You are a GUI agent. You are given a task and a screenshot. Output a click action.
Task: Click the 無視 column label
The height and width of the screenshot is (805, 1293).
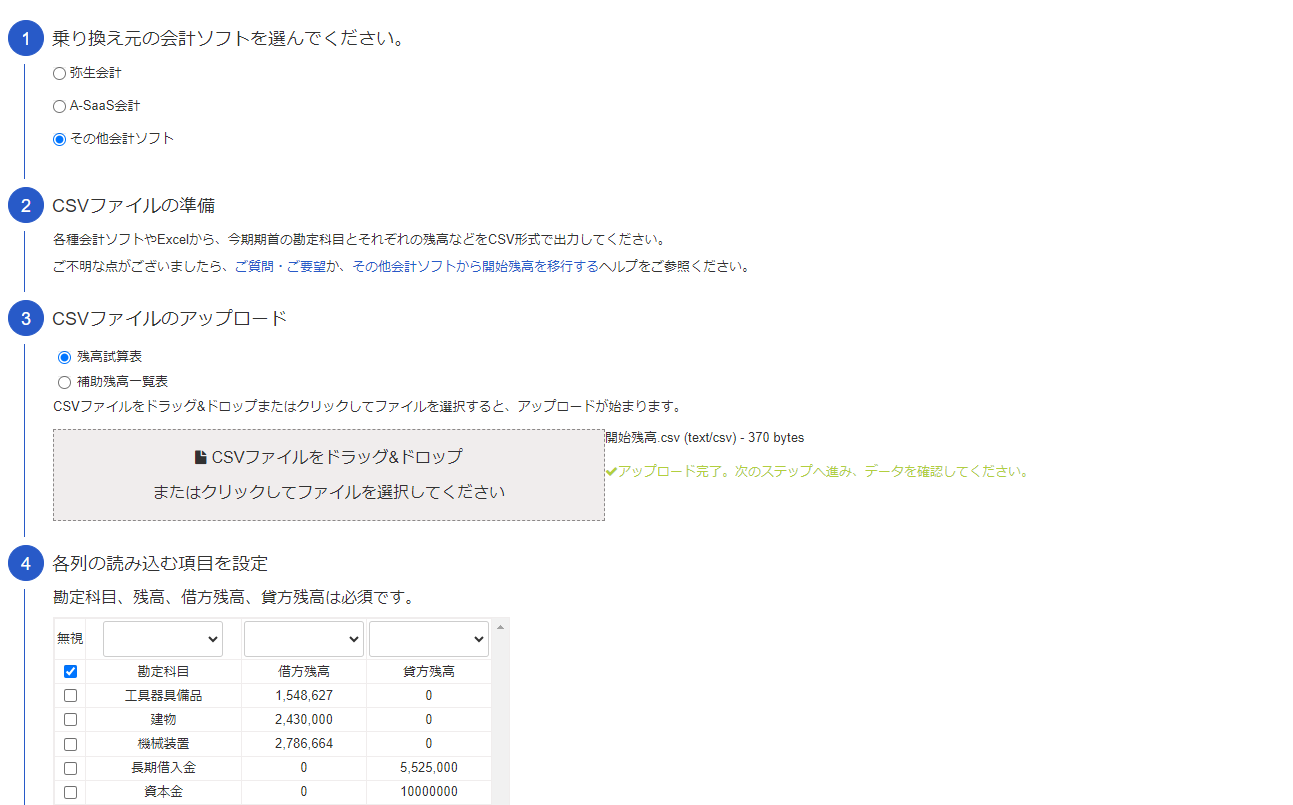pos(70,639)
